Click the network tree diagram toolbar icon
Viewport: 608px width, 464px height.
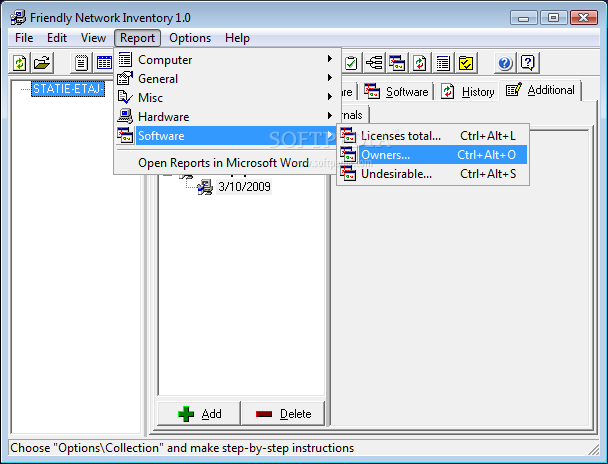point(375,63)
